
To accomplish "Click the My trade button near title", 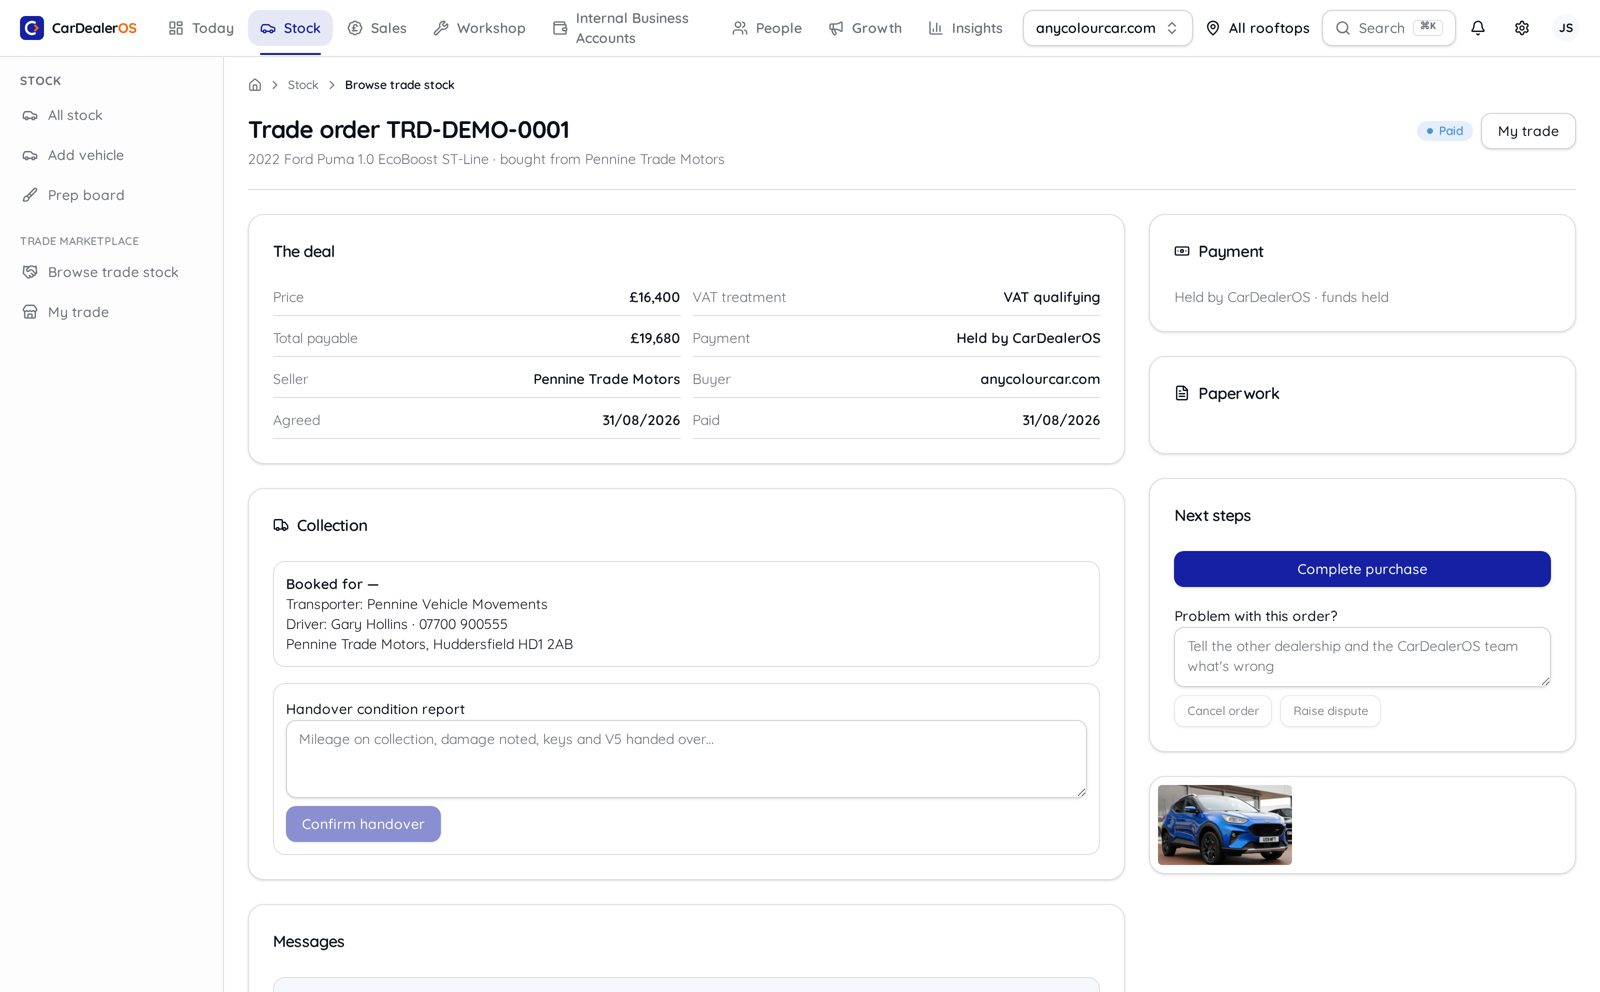I will click(1528, 131).
